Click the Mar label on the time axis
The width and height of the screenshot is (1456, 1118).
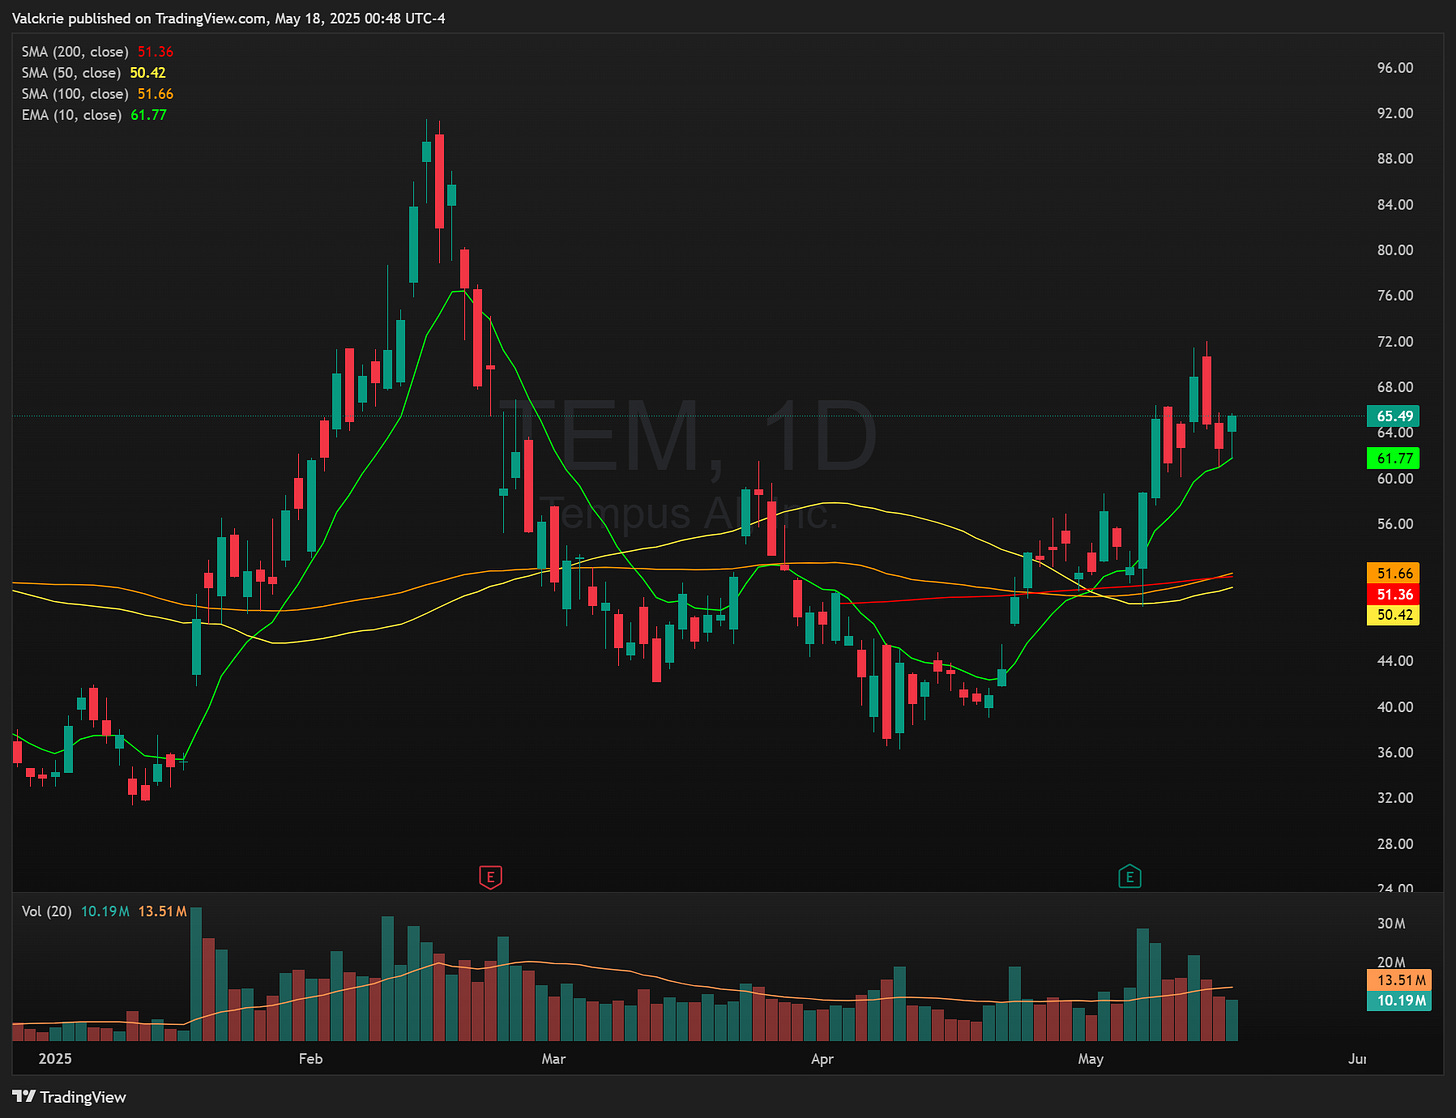coord(553,1059)
